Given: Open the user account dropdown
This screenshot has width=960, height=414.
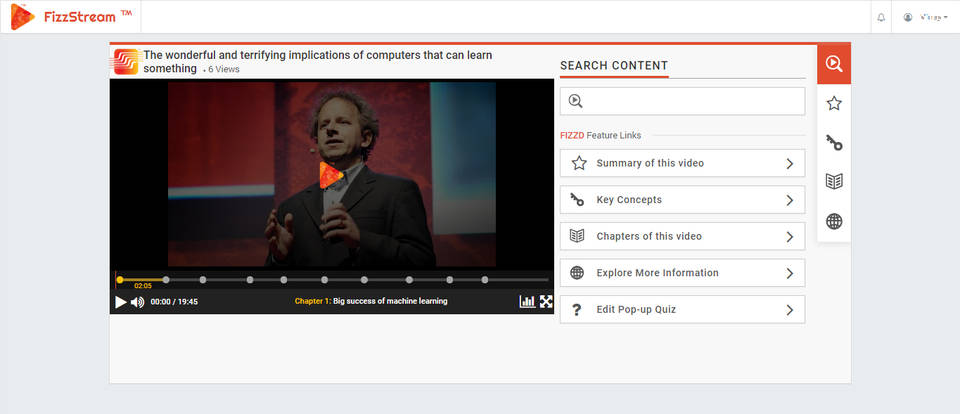Looking at the screenshot, I should [926, 17].
